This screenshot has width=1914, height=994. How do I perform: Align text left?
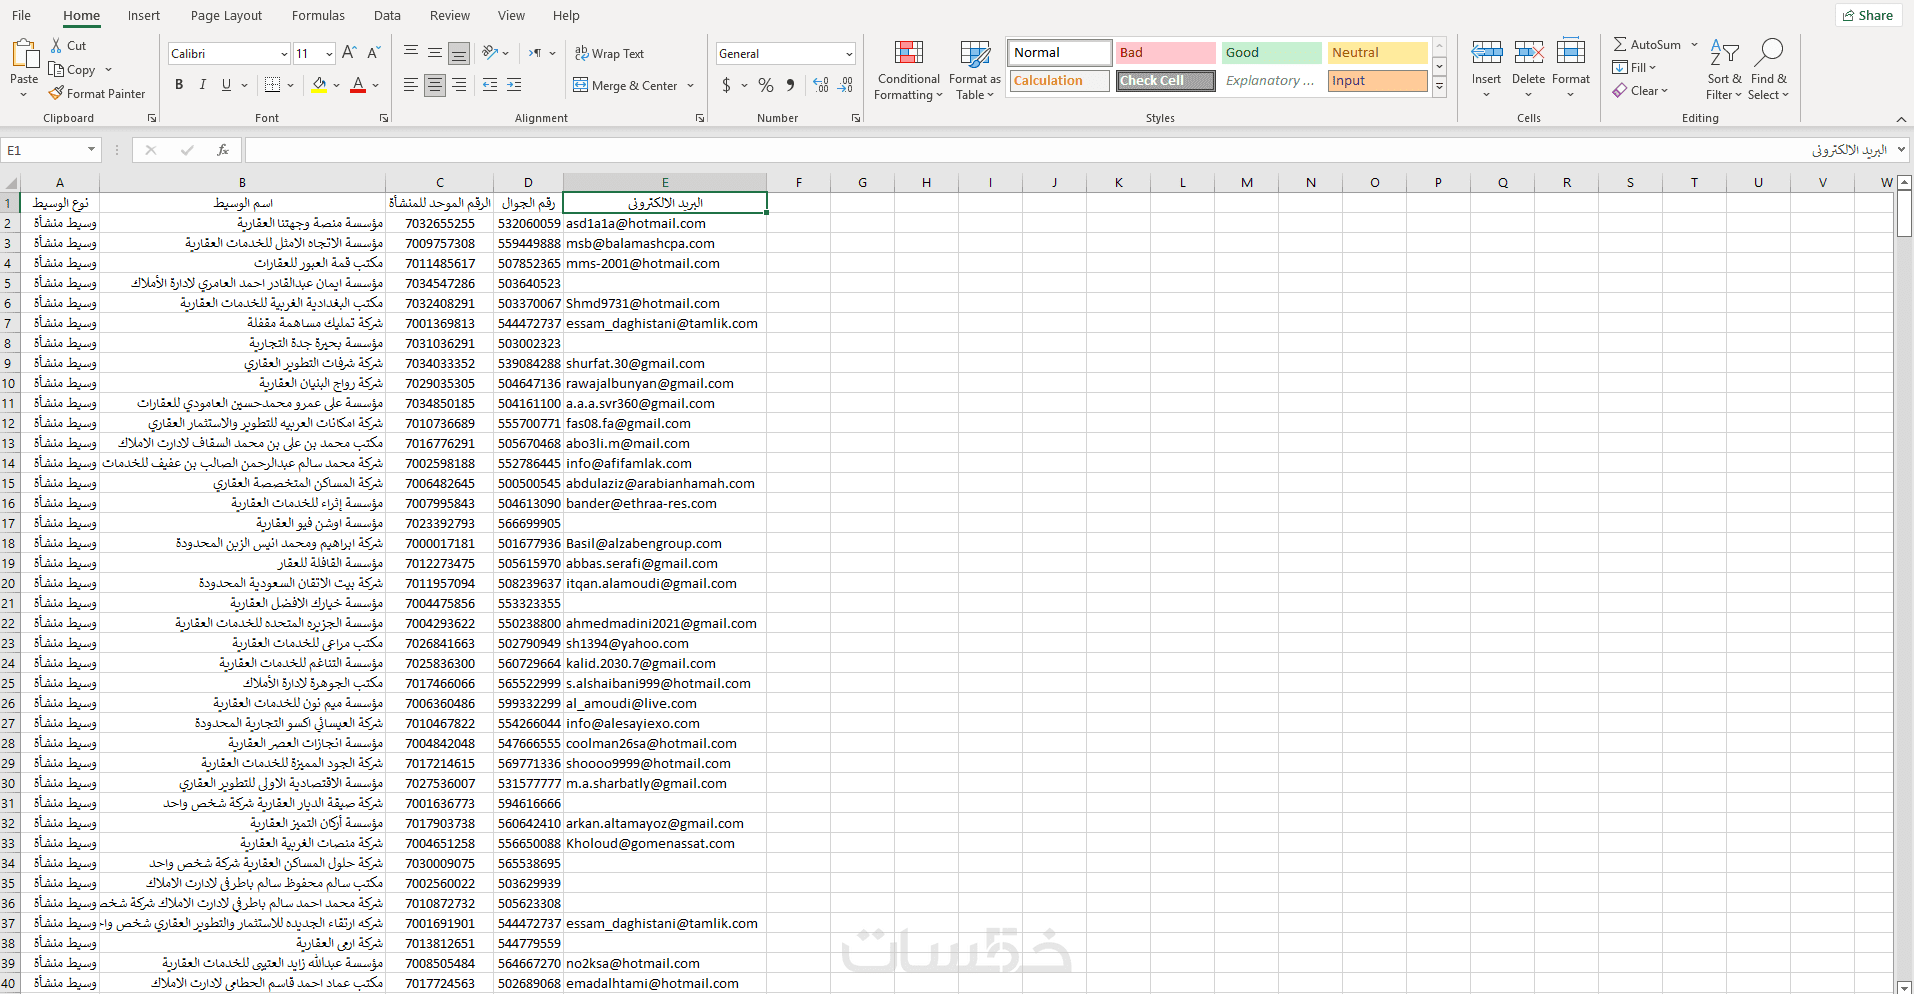pyautogui.click(x=411, y=85)
